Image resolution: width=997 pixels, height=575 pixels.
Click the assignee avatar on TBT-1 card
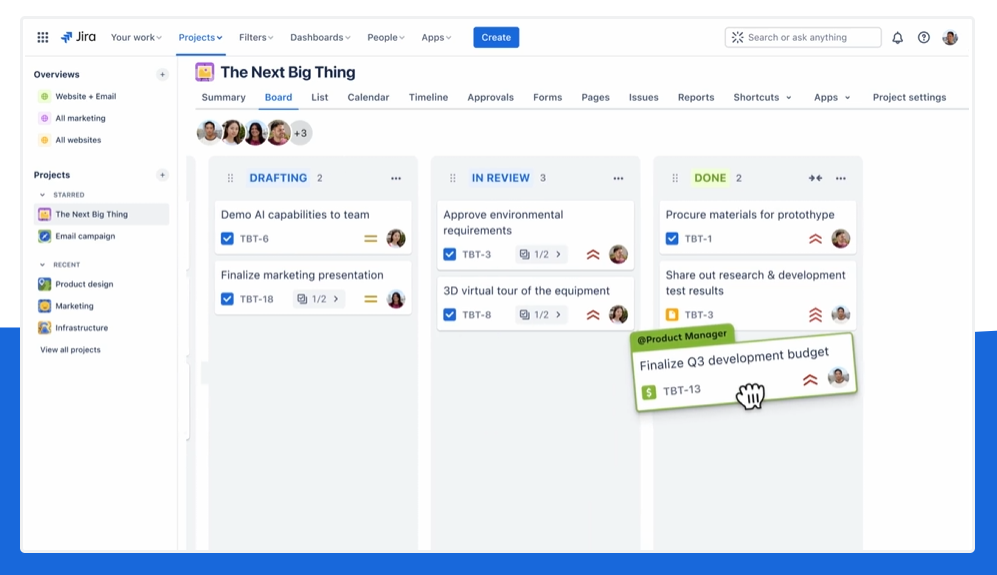[841, 239]
